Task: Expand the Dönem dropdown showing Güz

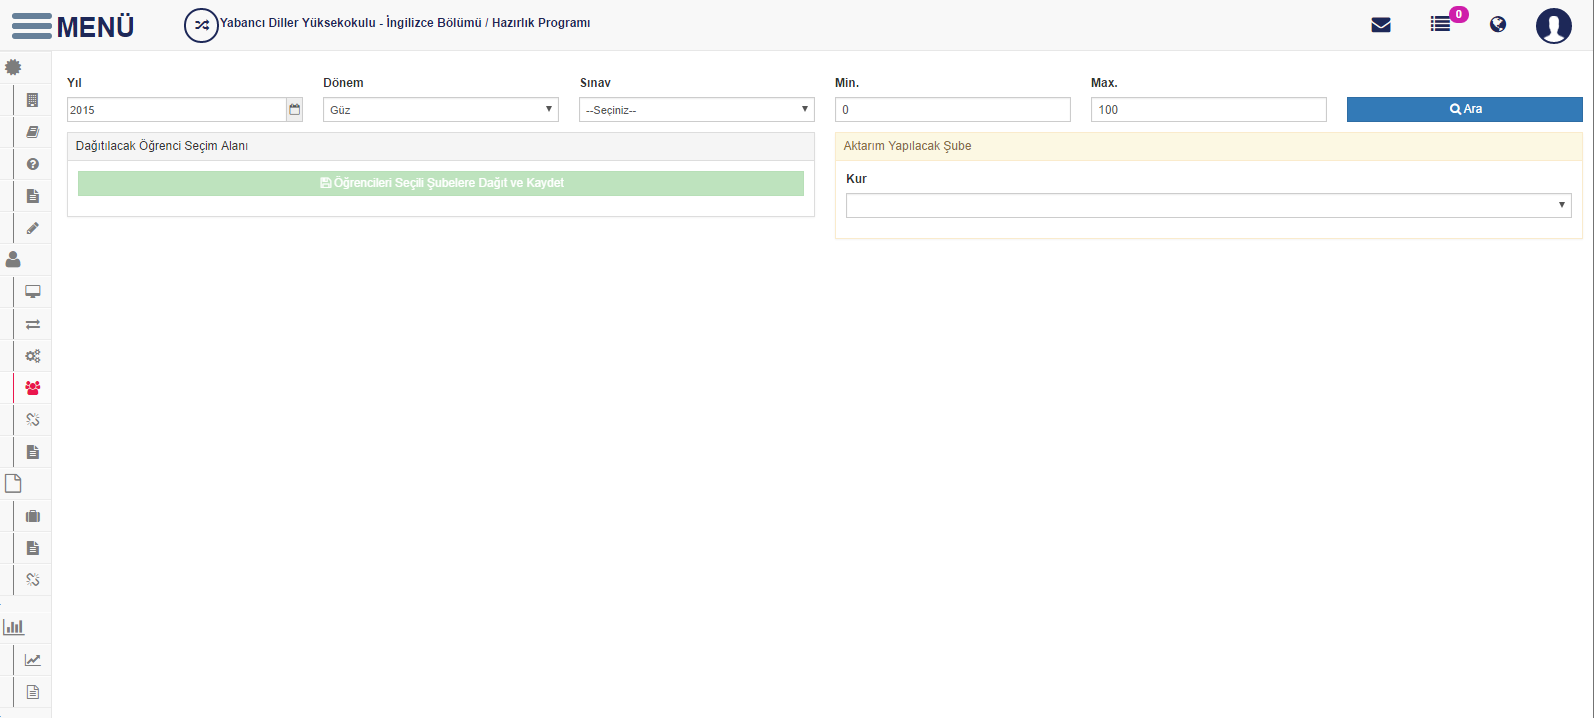Action: [441, 110]
